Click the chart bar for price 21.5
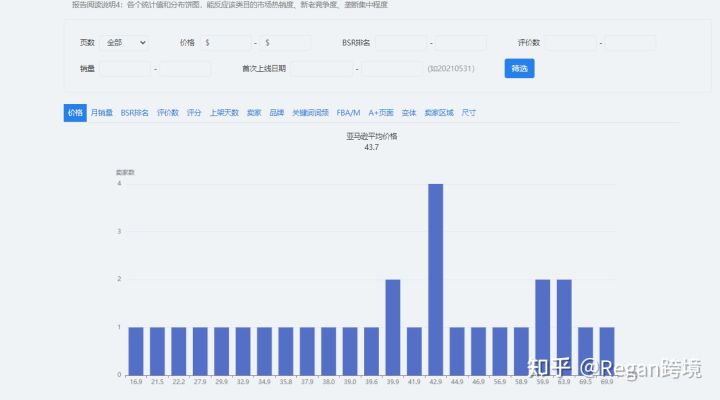The height and width of the screenshot is (400, 720). click(157, 351)
